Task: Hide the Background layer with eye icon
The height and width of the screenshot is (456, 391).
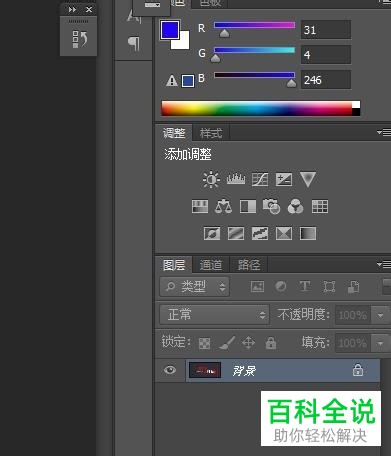Action: pyautogui.click(x=170, y=370)
